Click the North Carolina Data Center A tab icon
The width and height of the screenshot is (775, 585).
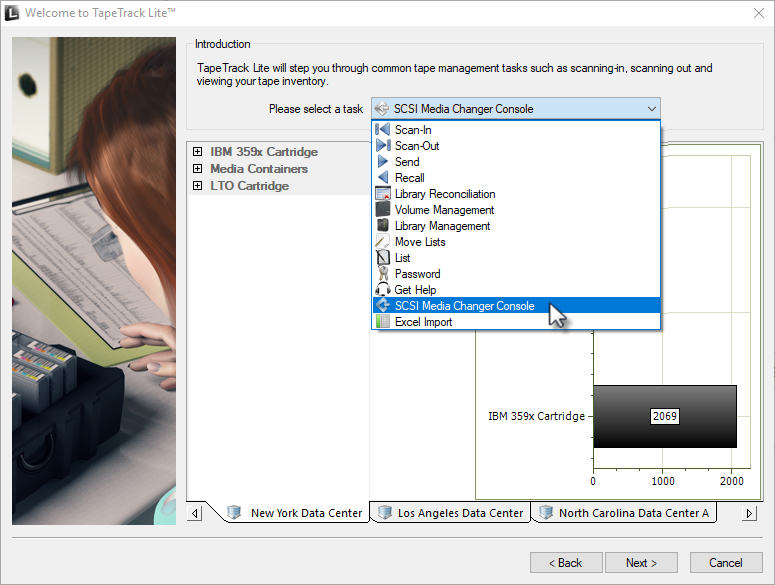click(546, 512)
